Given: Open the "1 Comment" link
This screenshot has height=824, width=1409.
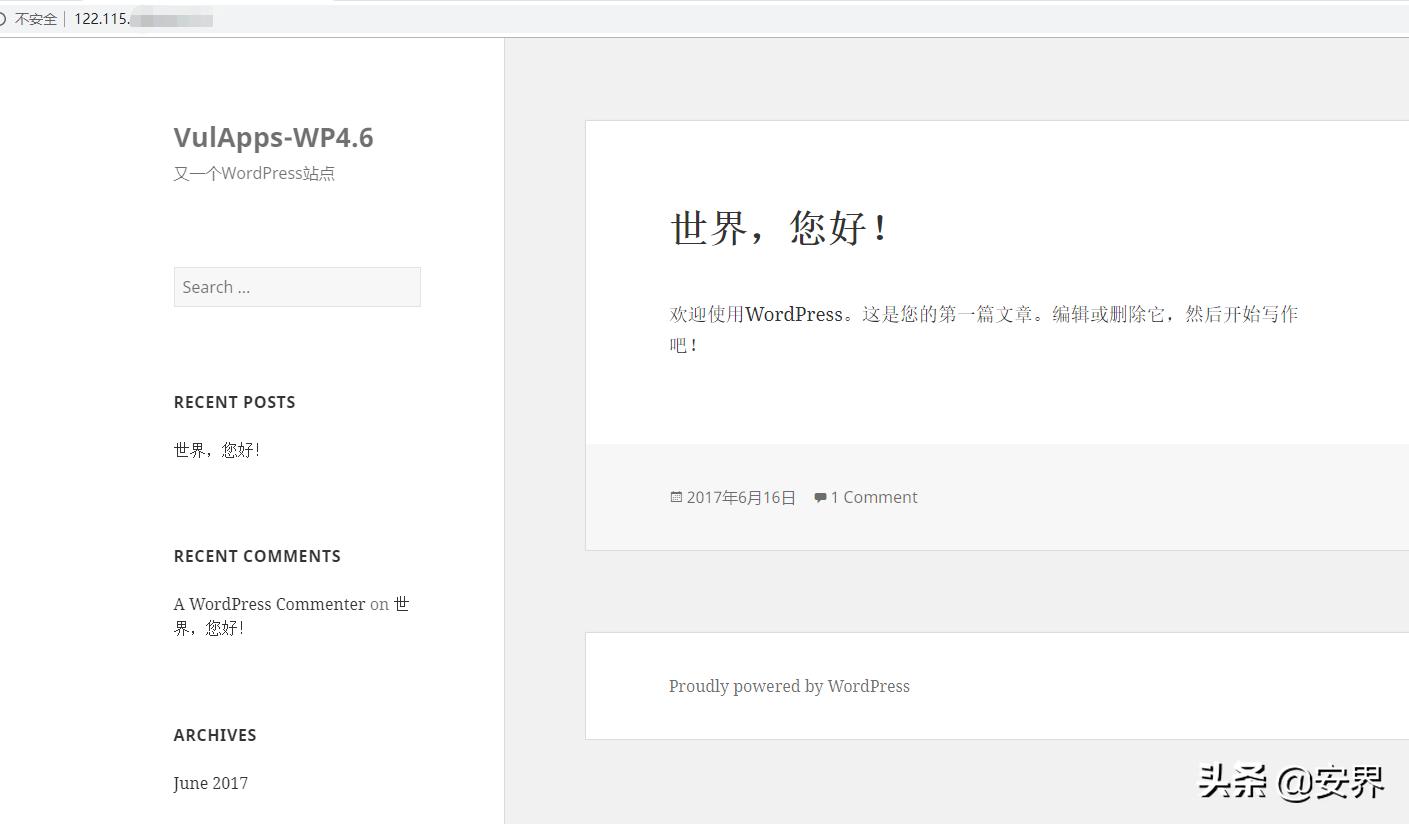Looking at the screenshot, I should pos(874,497).
